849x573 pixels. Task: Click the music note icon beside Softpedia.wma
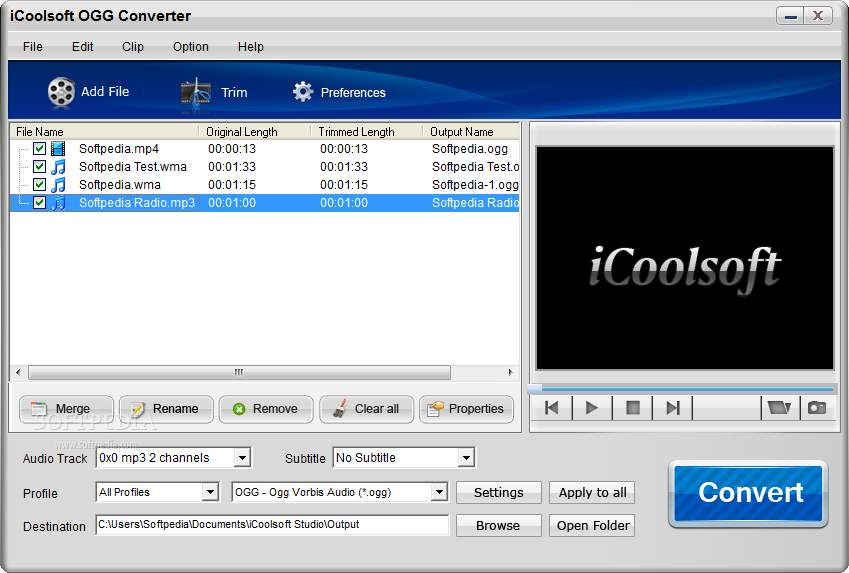tap(58, 185)
